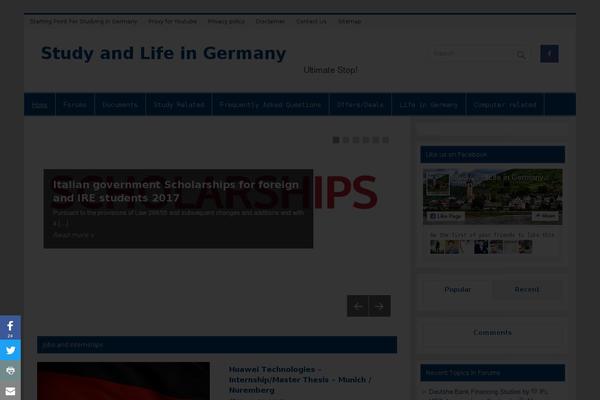600x400 pixels.
Task: Click the Share button in Facebook widget
Action: (545, 216)
